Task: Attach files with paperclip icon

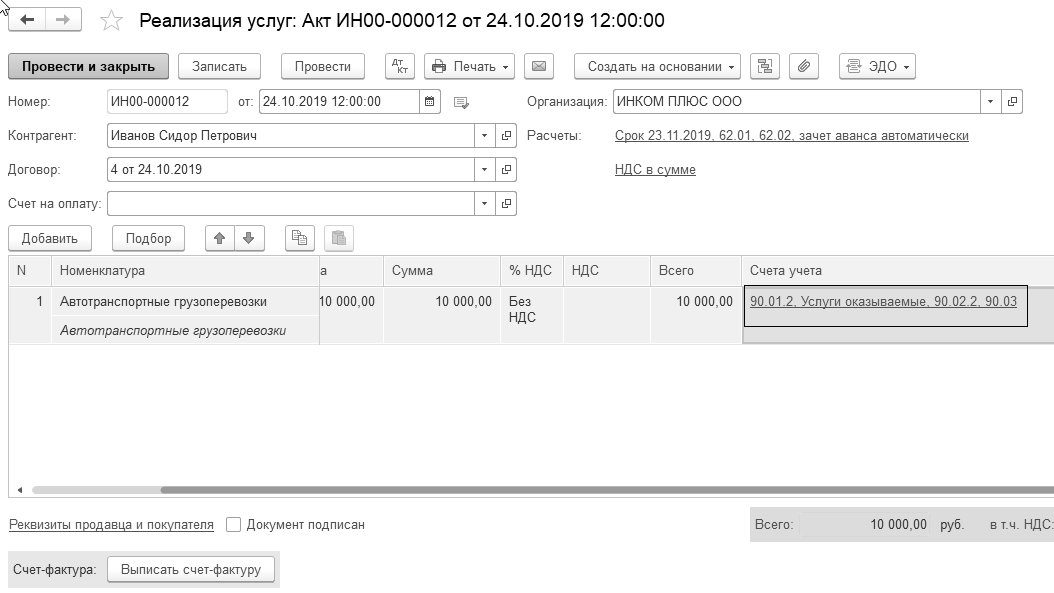Action: click(803, 67)
